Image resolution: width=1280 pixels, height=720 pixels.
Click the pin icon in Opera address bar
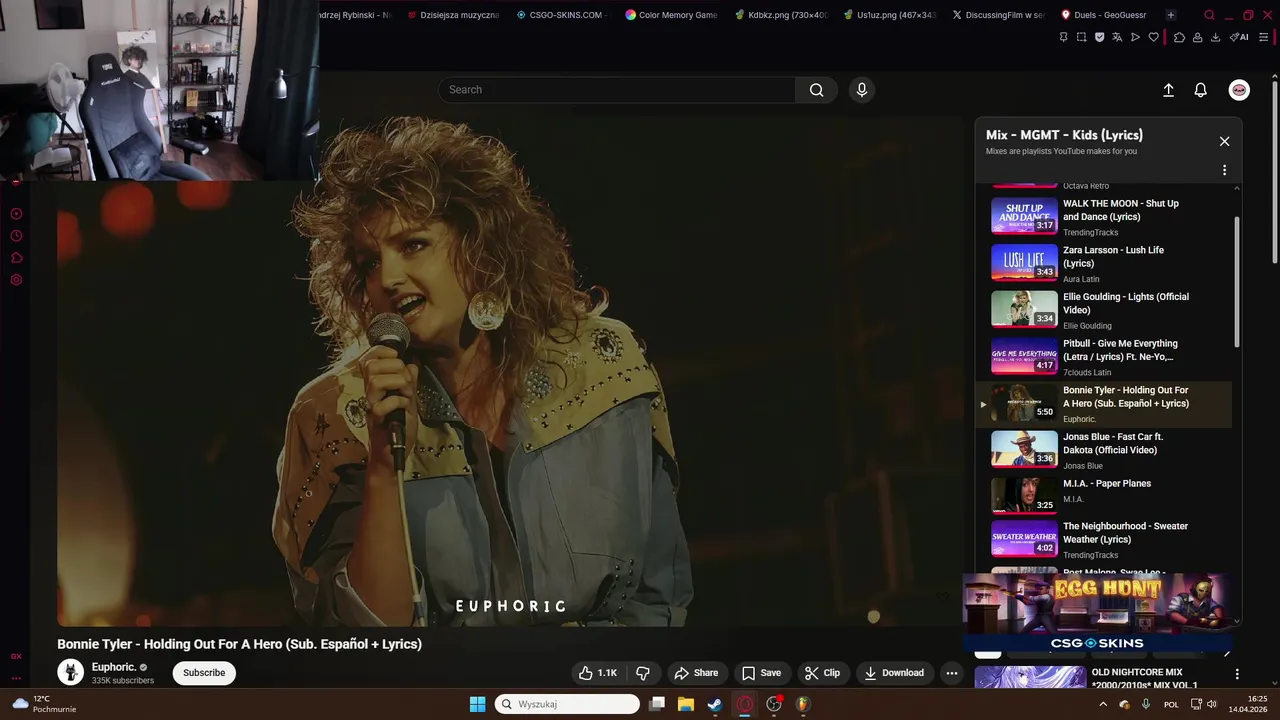[1063, 37]
